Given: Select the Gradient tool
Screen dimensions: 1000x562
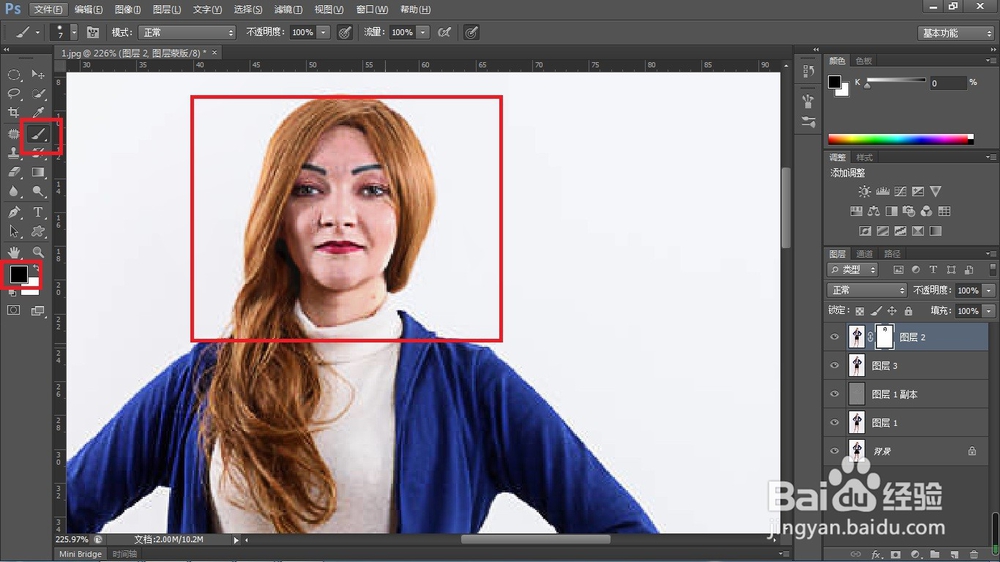Looking at the screenshot, I should tap(38, 172).
